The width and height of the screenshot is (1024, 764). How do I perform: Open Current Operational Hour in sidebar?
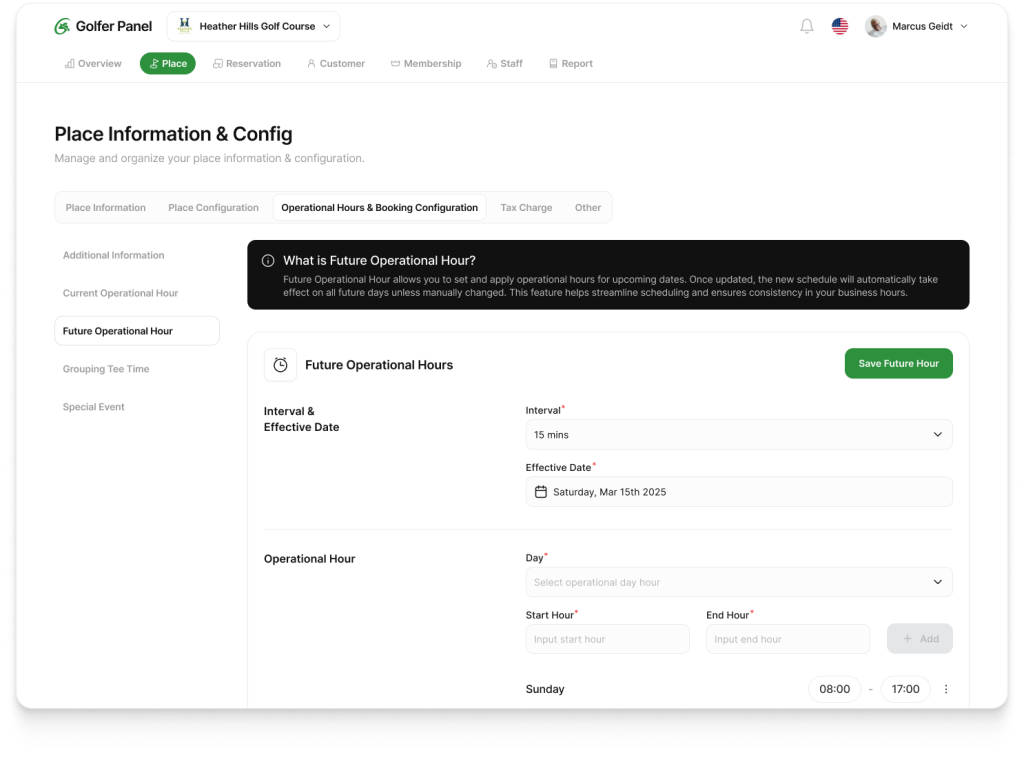pos(120,293)
